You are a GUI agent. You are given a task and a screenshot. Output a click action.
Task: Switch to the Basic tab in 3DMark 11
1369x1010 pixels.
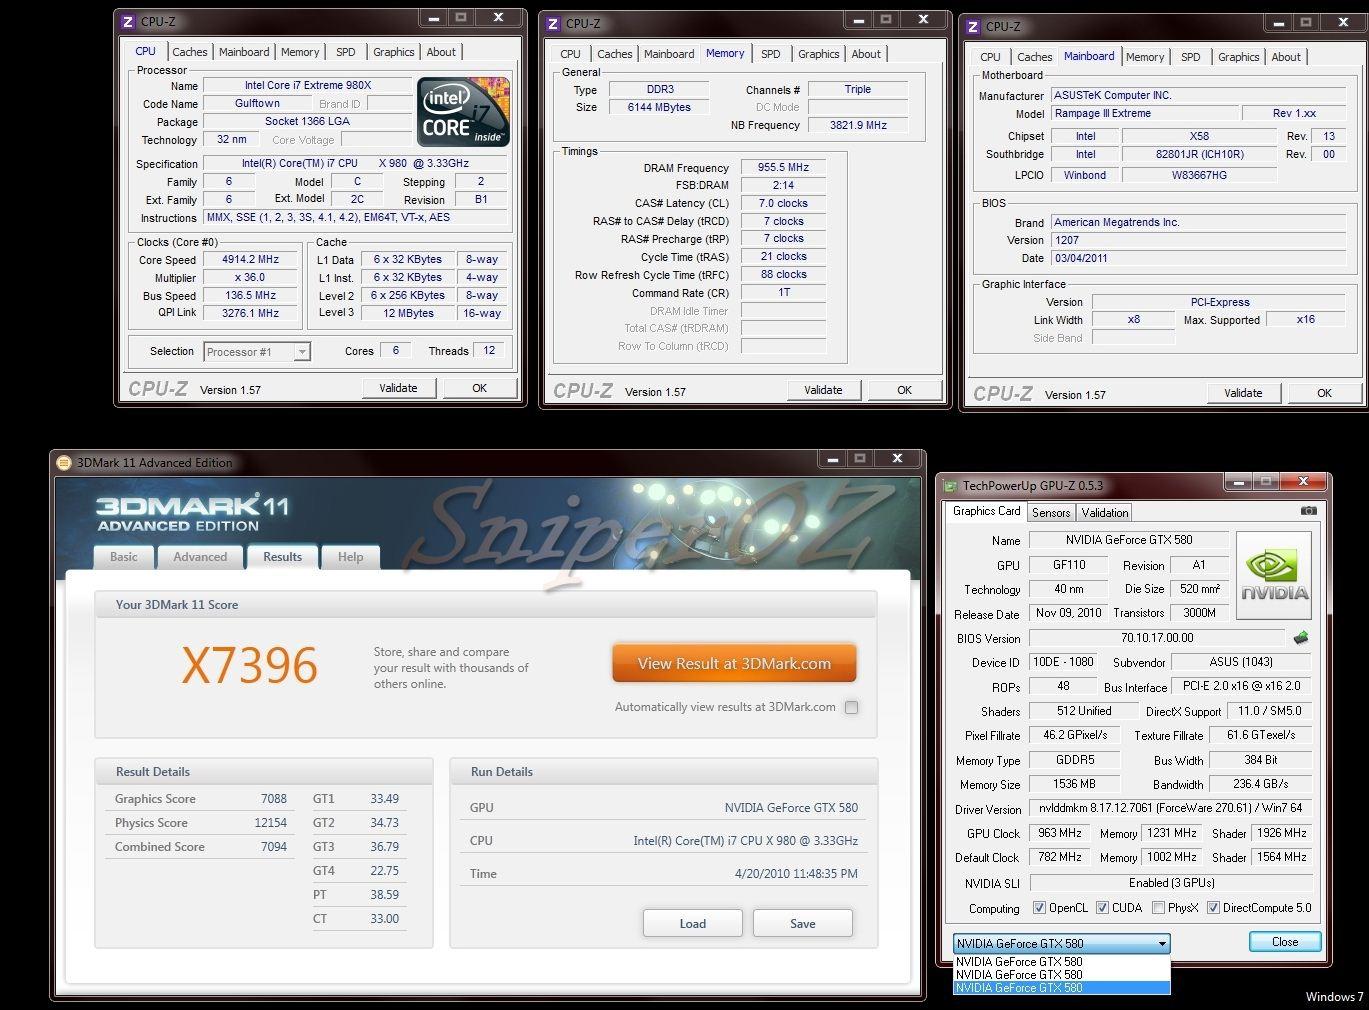pos(124,557)
